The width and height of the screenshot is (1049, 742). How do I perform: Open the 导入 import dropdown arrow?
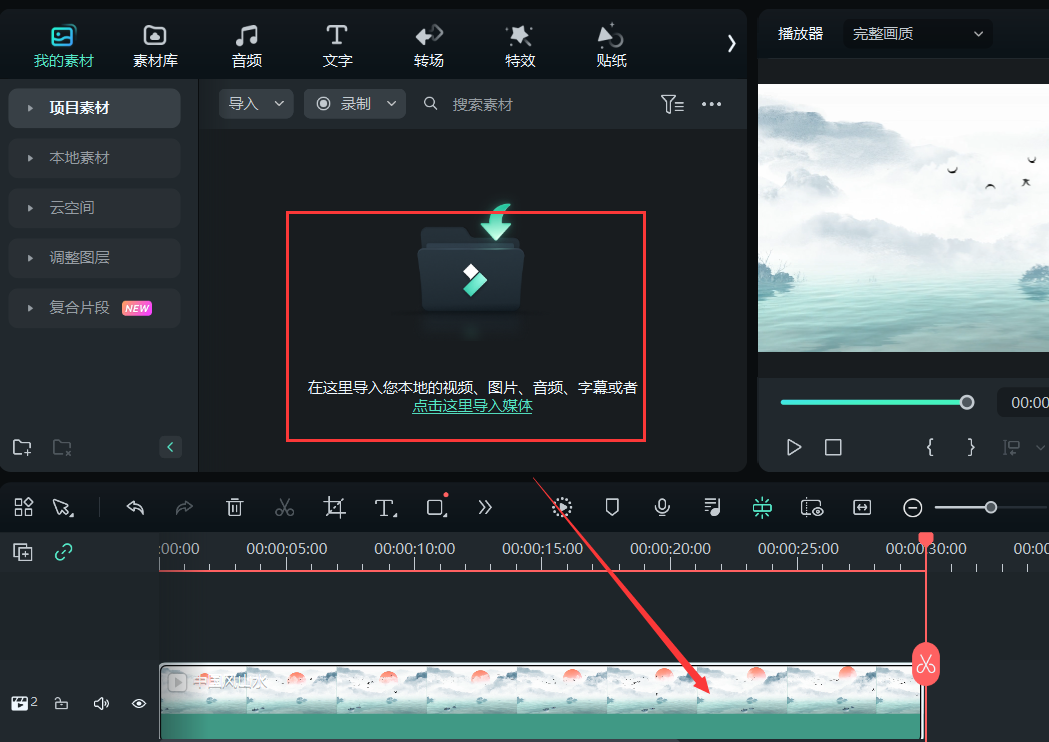tap(279, 103)
